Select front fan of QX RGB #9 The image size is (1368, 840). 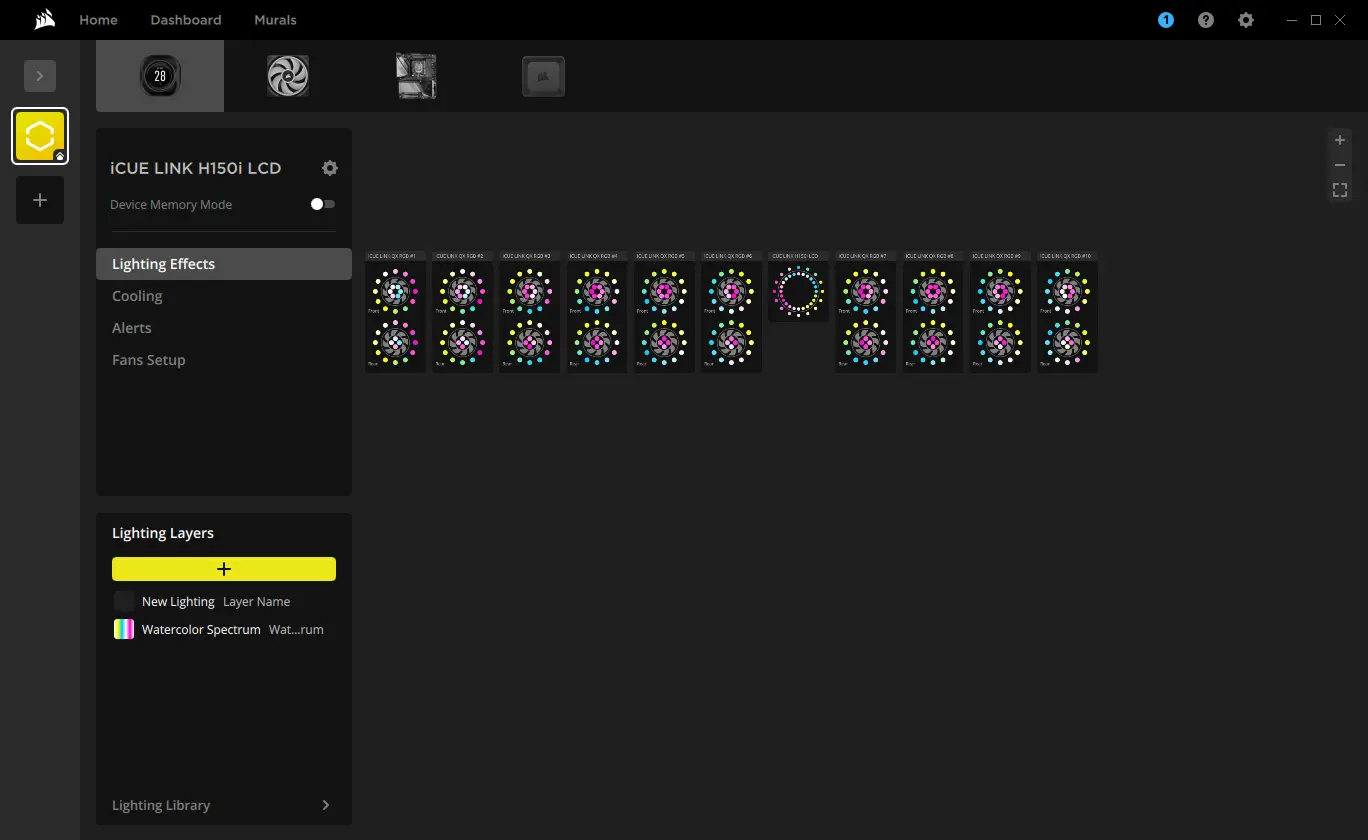pos(1000,292)
